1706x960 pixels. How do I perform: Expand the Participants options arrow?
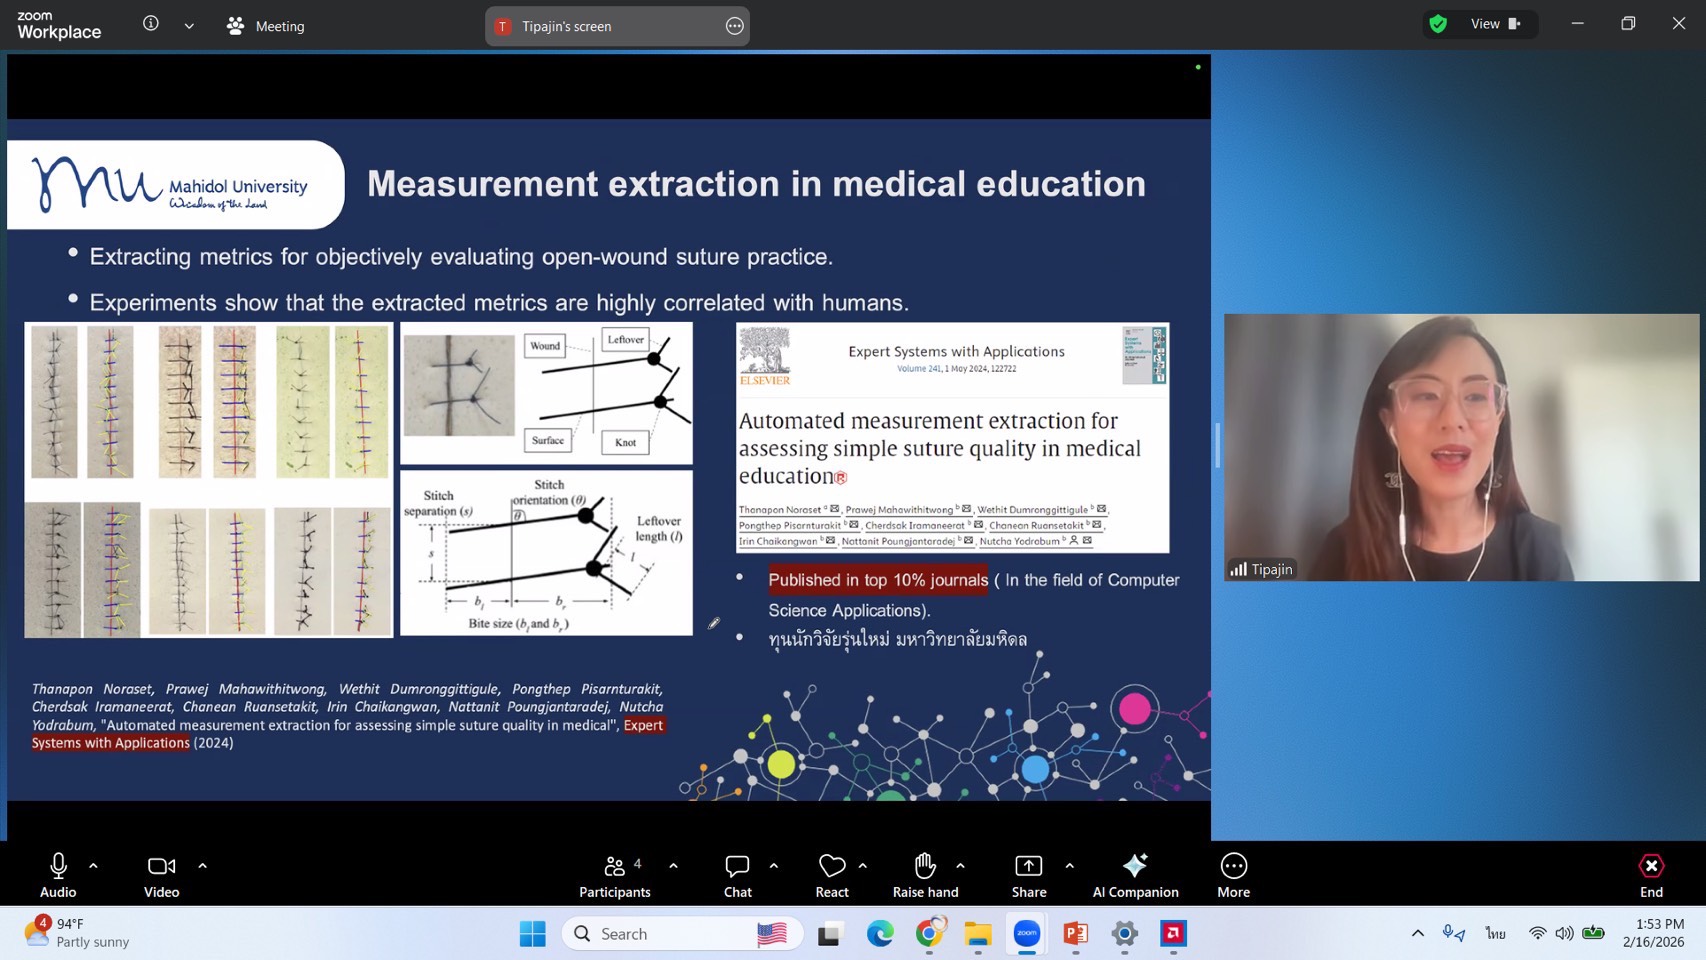point(673,866)
